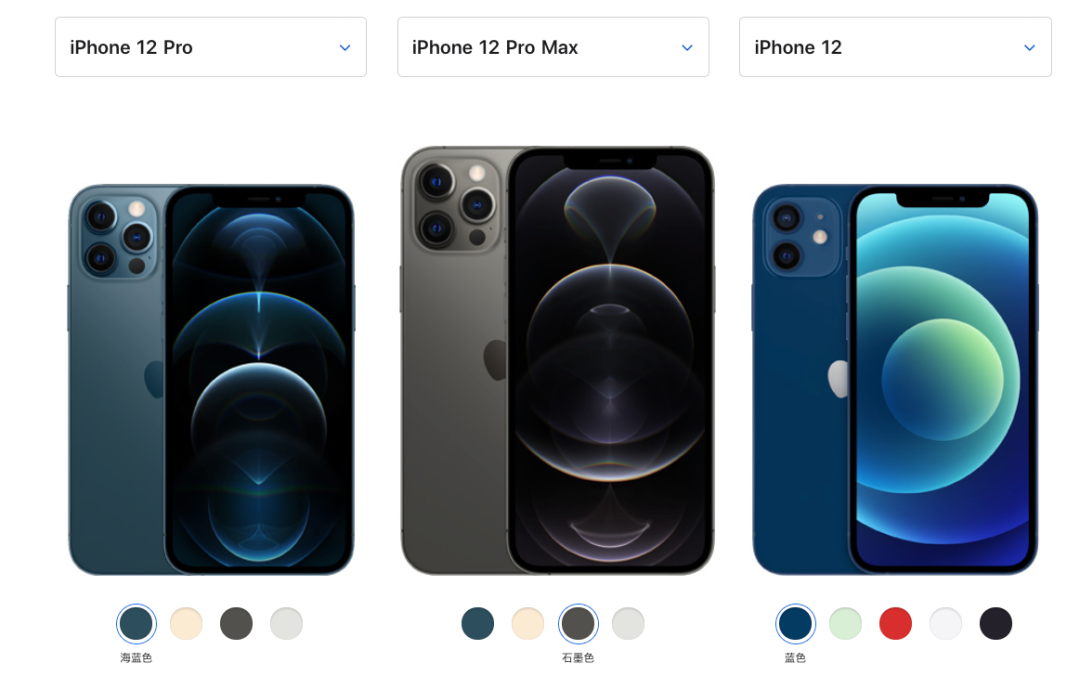The image size is (1080, 676).
Task: Select green color for iPhone 12
Action: 846,624
